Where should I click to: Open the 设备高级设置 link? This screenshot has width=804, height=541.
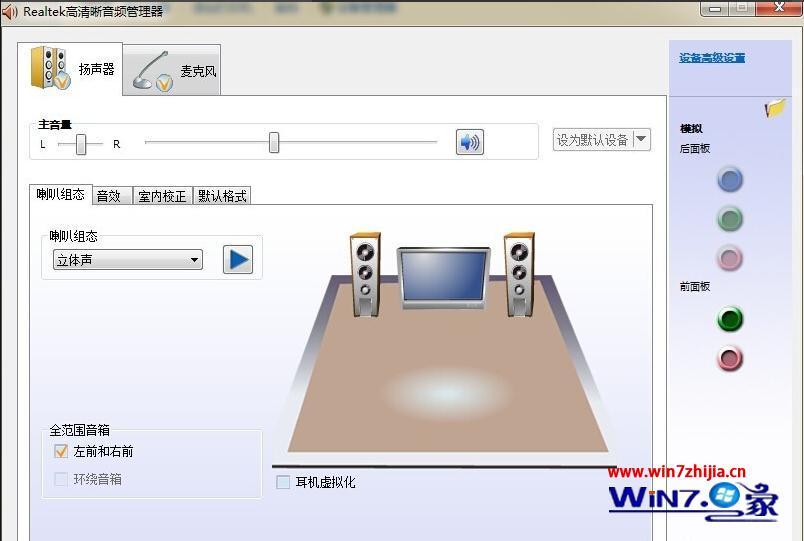click(x=712, y=58)
